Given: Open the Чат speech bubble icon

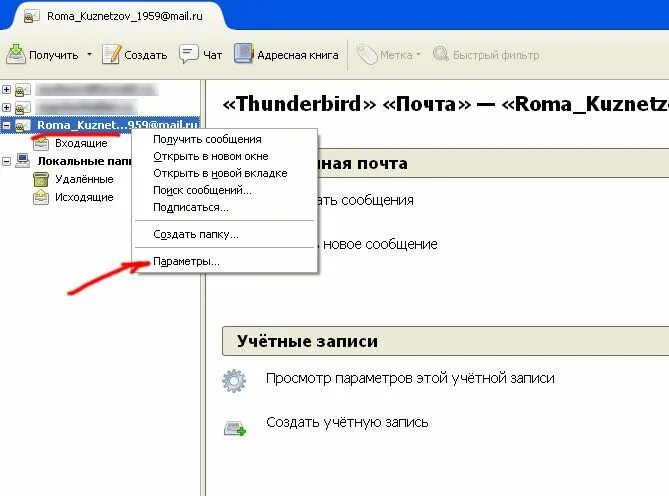Looking at the screenshot, I should [x=188, y=54].
